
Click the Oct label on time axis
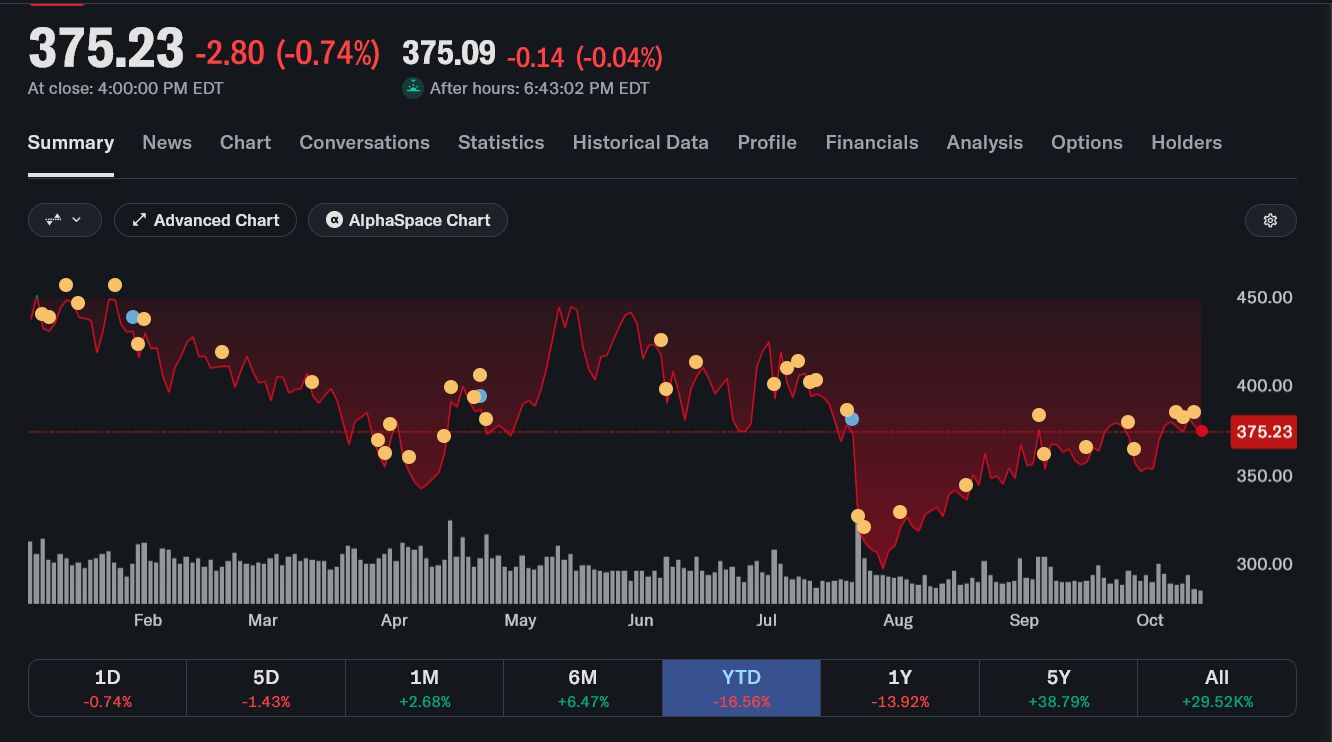(x=1150, y=620)
